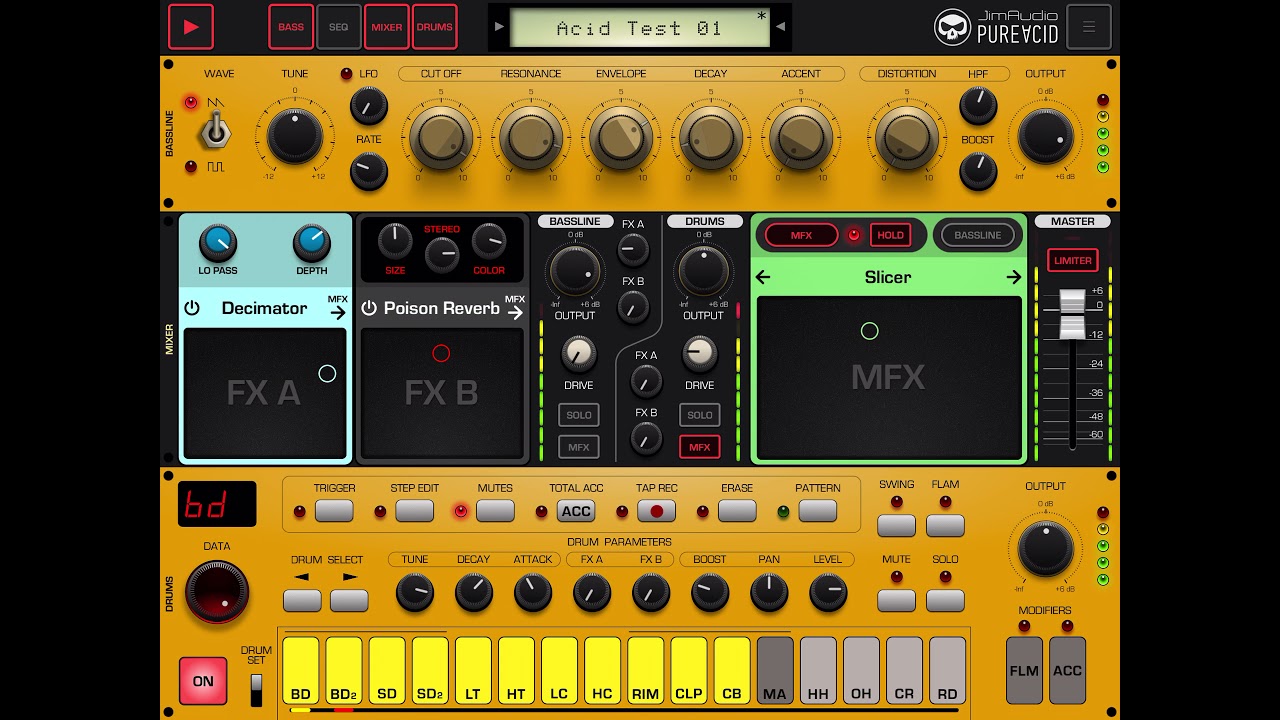Click the master fader handle

pos(1072,315)
